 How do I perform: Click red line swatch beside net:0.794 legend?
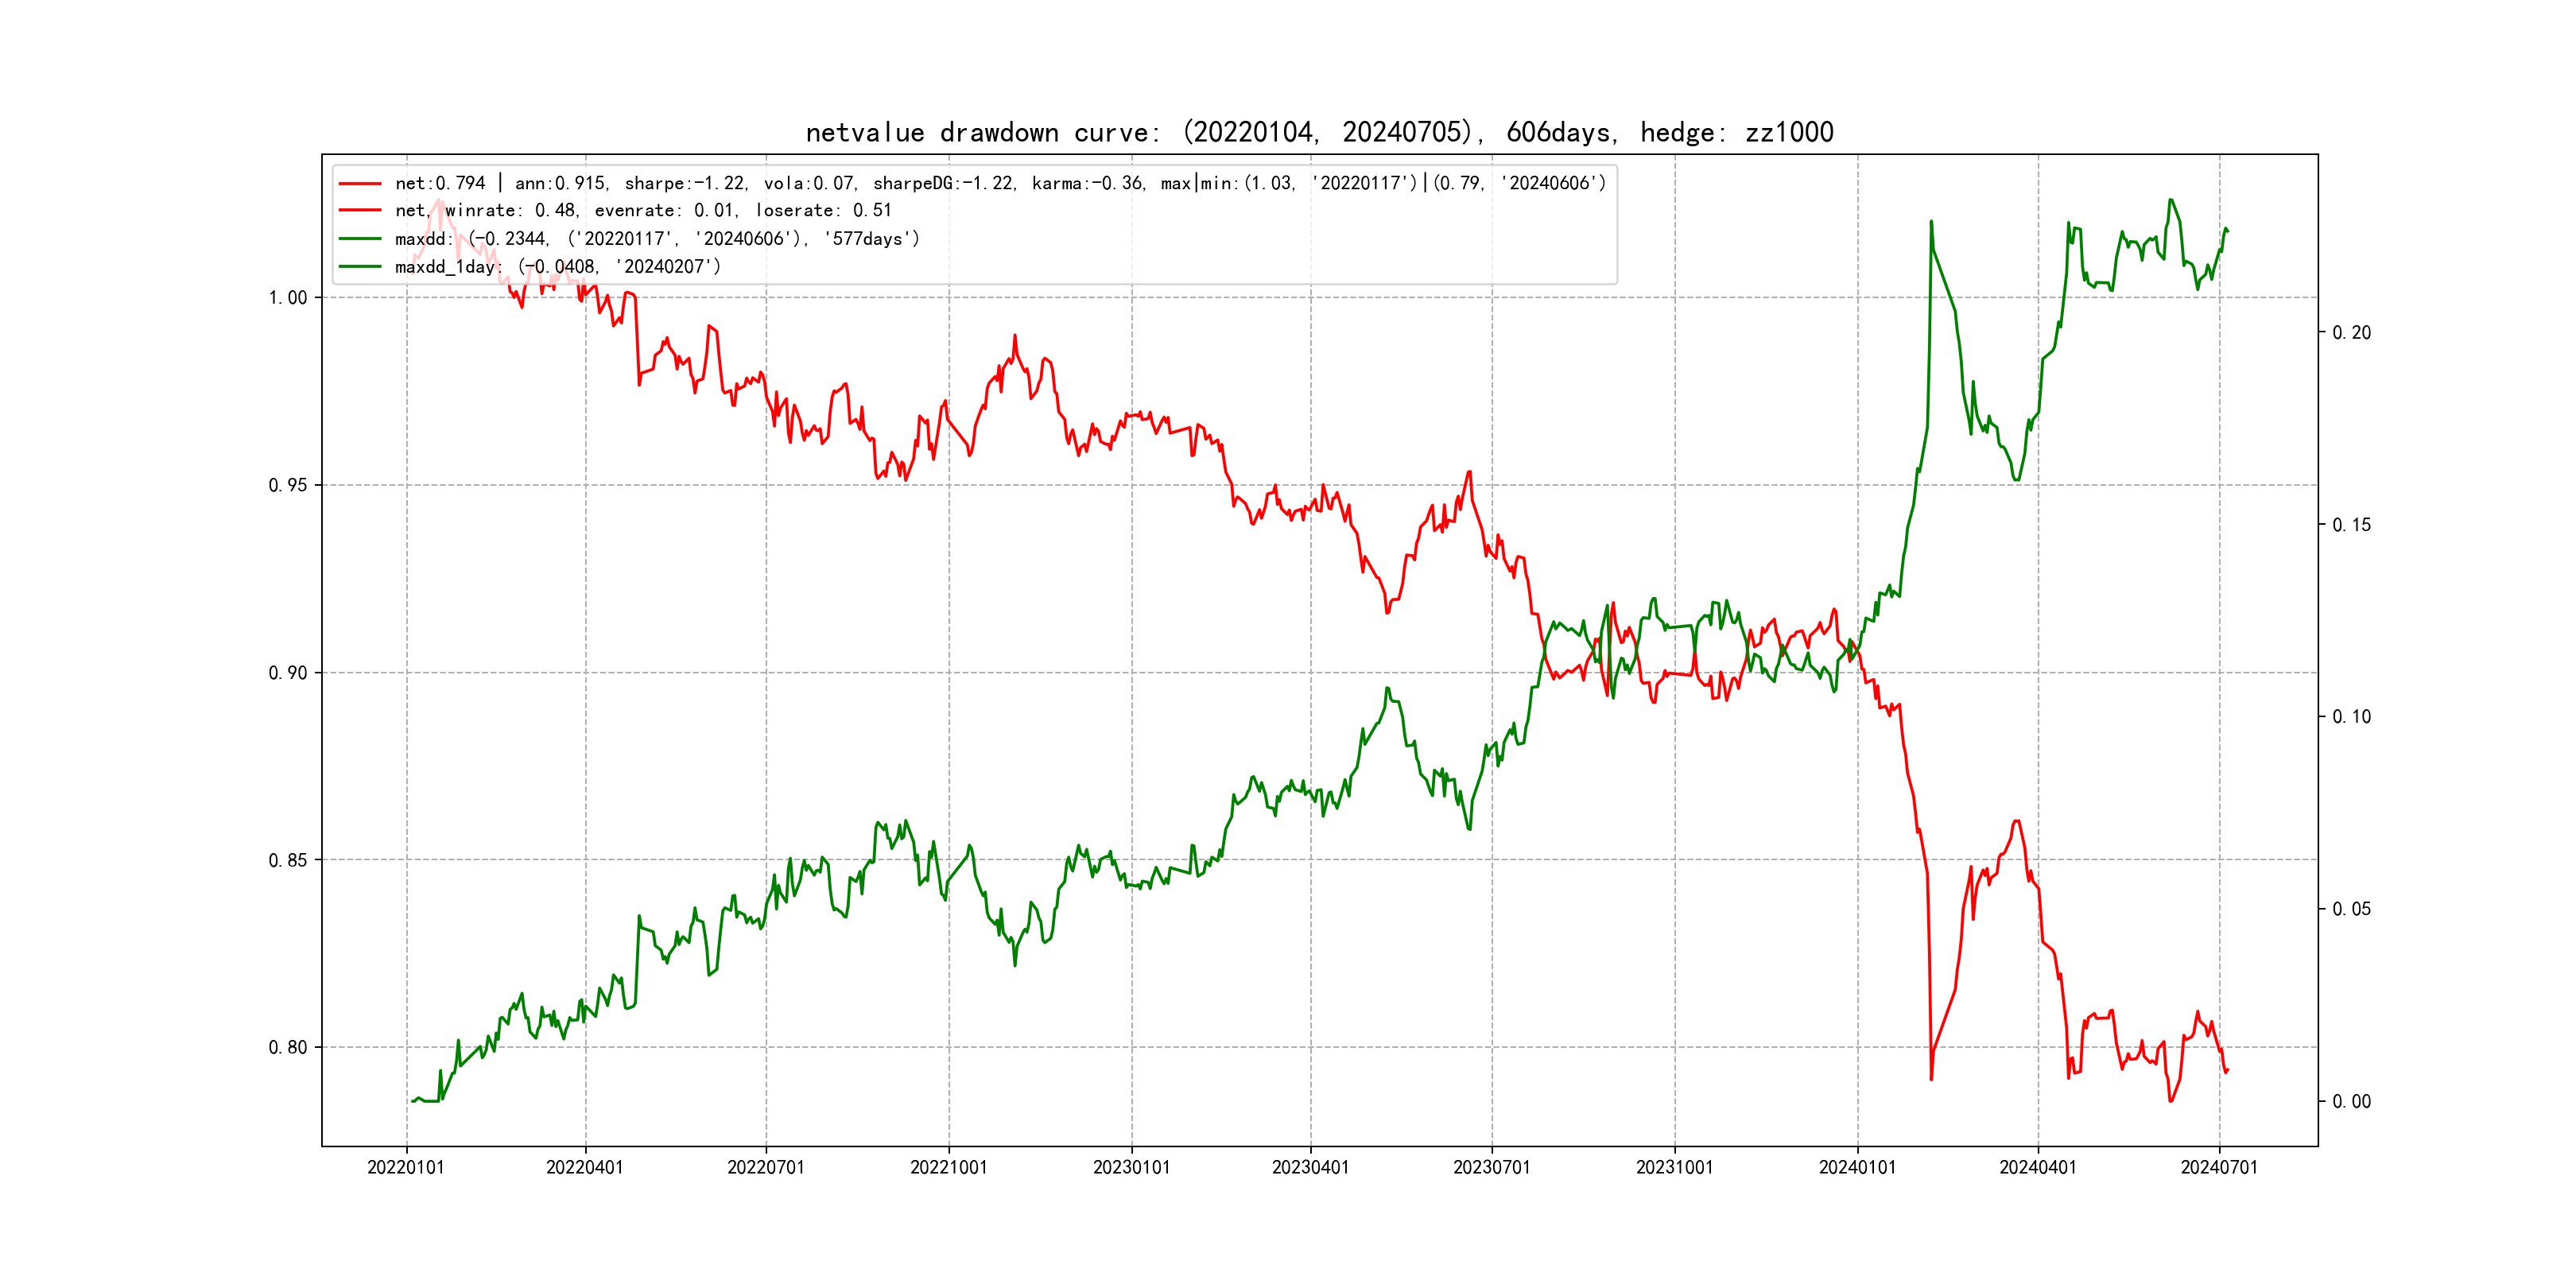point(360,184)
